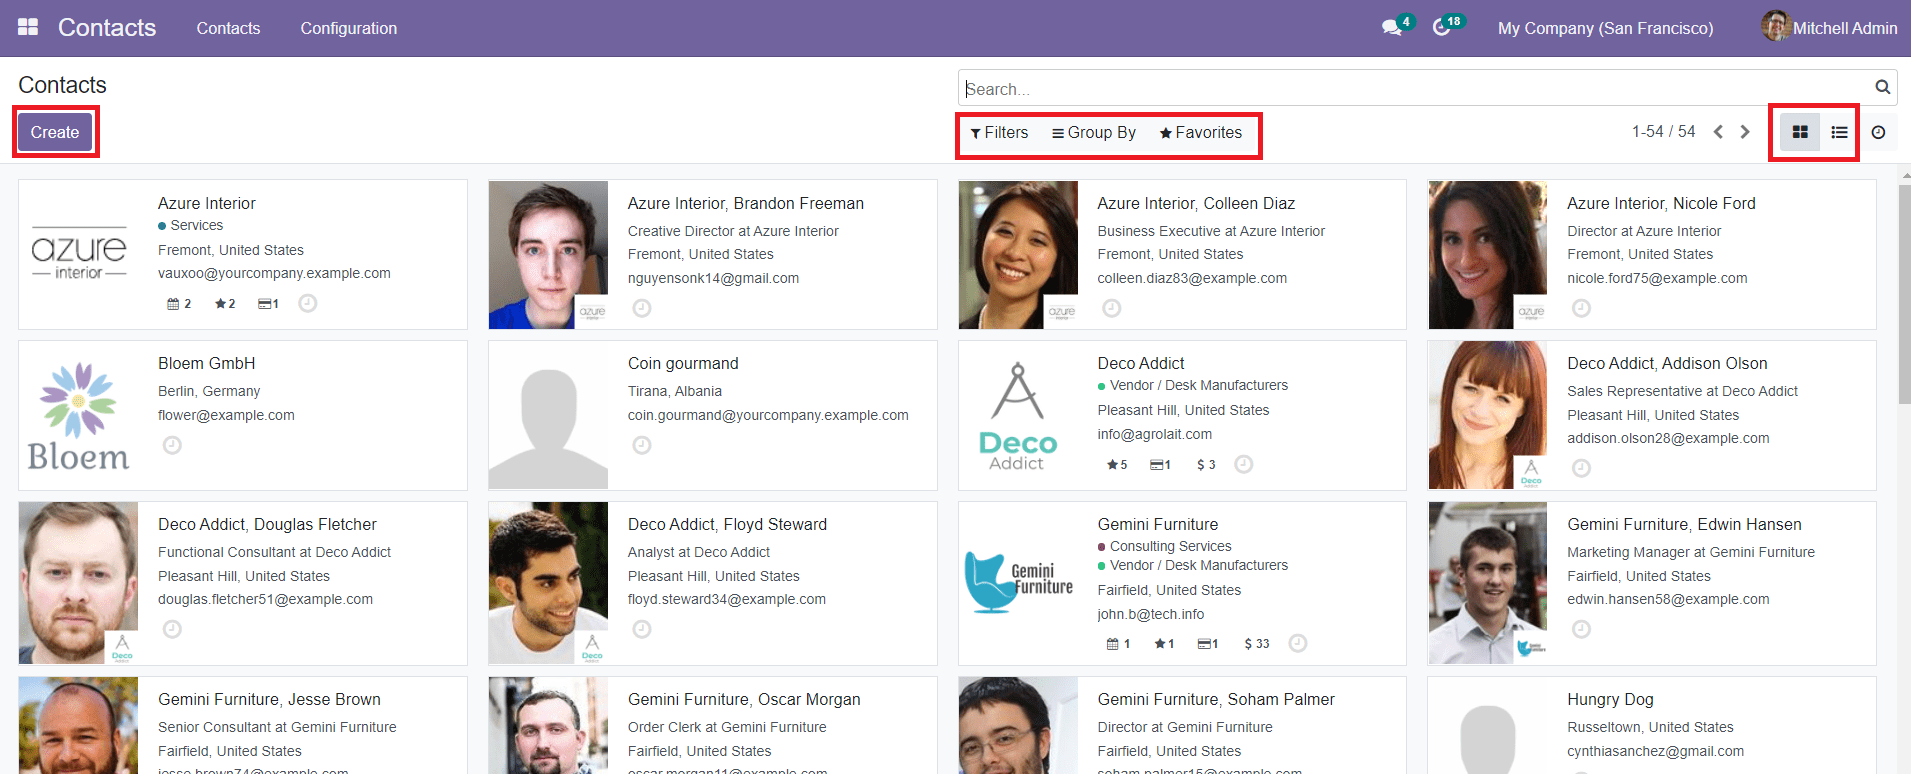Open My Company (San Francisco) switcher
This screenshot has width=1911, height=774.
point(1605,28)
